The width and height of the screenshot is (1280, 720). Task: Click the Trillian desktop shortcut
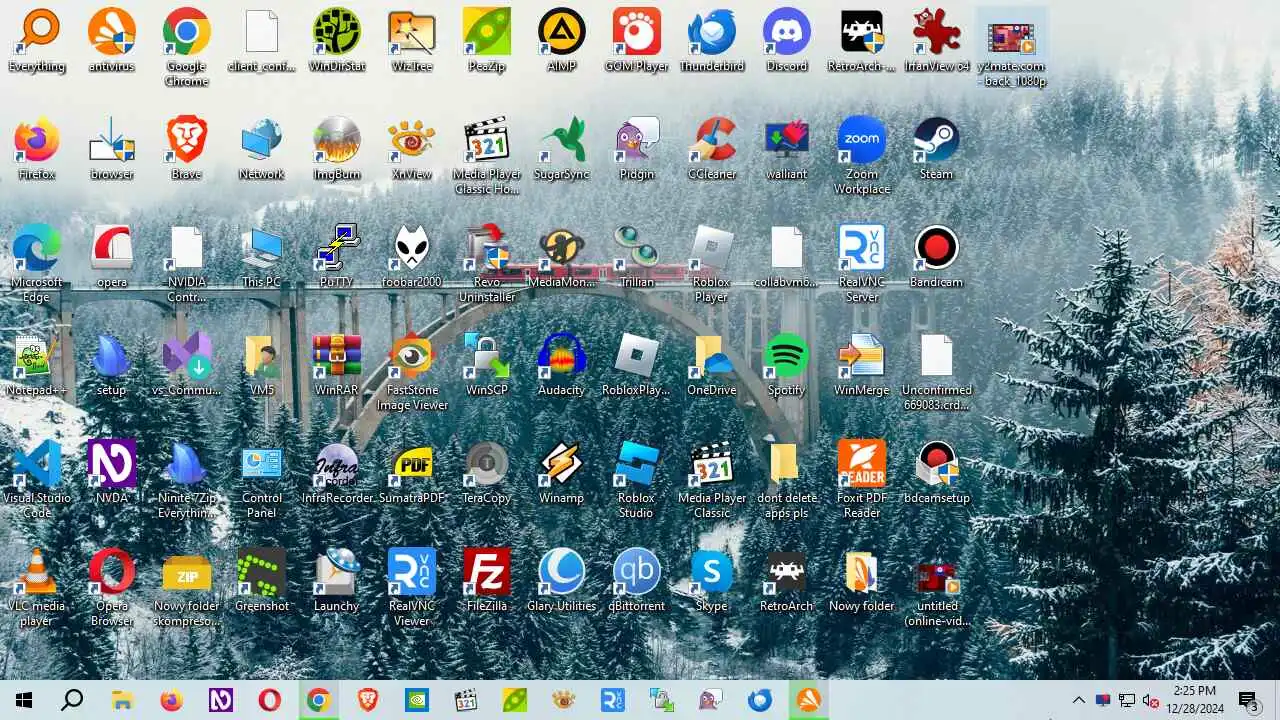click(x=637, y=256)
